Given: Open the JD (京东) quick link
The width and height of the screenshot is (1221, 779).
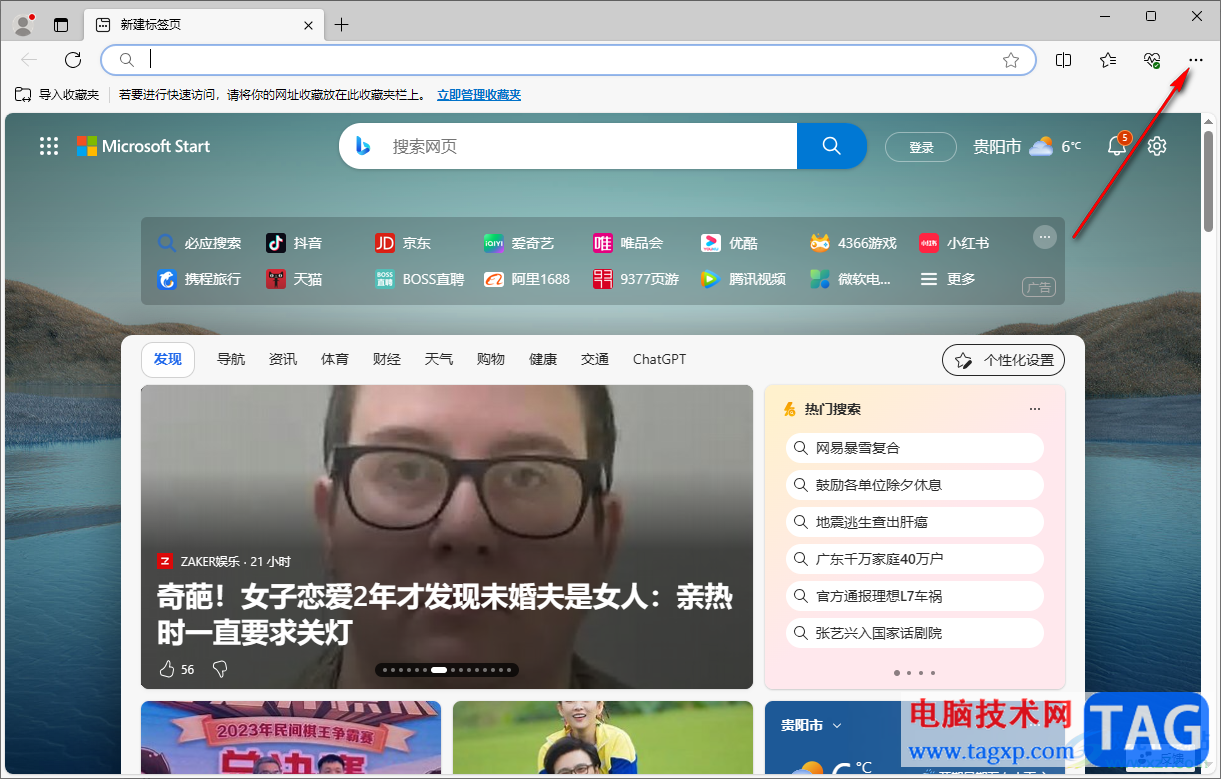Looking at the screenshot, I should tap(403, 242).
